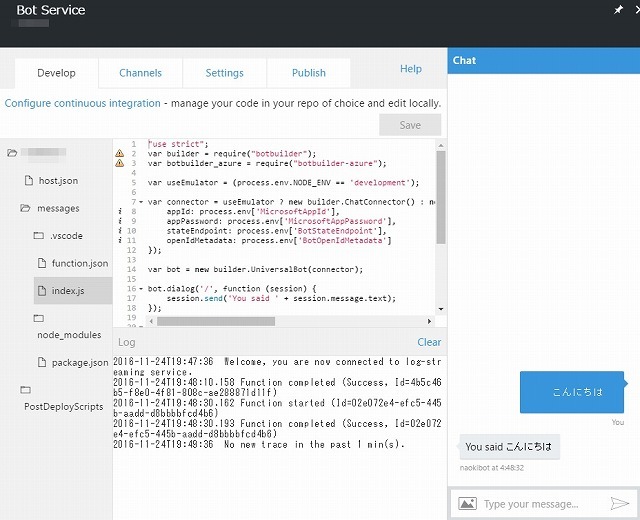The height and width of the screenshot is (520, 640).
Task: Click the warning icon on code line 3
Action: (x=120, y=163)
